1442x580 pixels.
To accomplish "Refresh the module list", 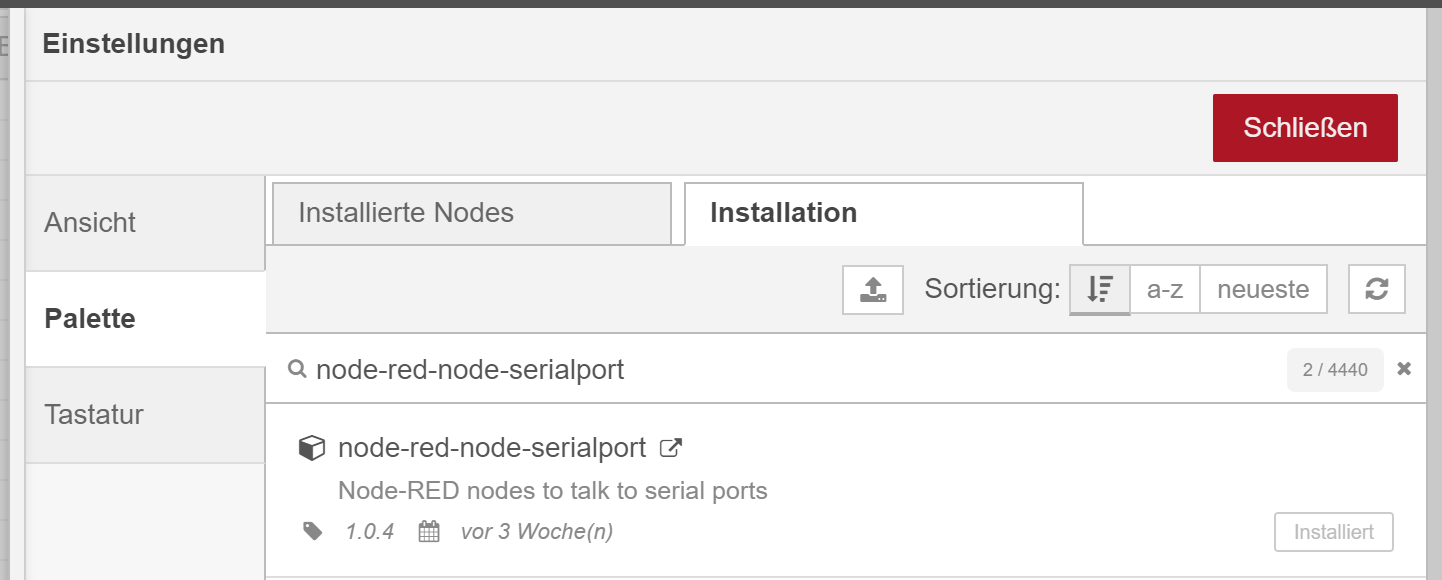I will [x=1377, y=290].
